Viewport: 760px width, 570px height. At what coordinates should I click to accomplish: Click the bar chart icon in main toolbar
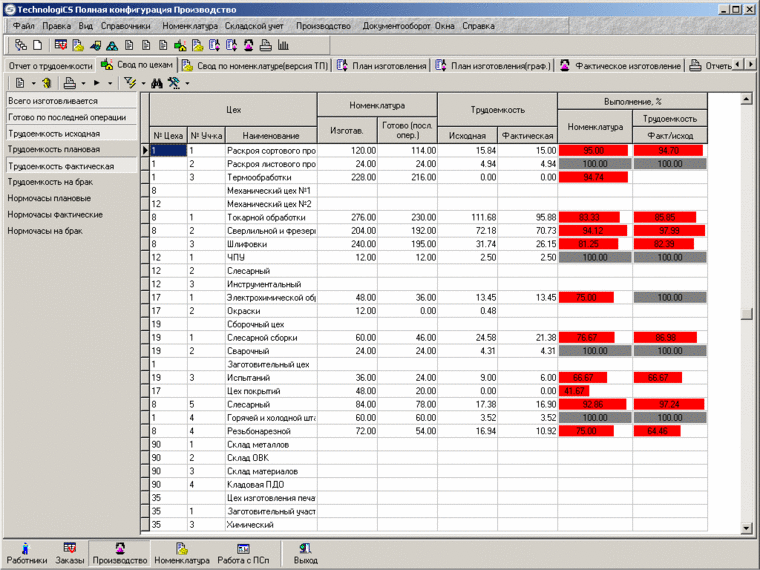tap(283, 45)
